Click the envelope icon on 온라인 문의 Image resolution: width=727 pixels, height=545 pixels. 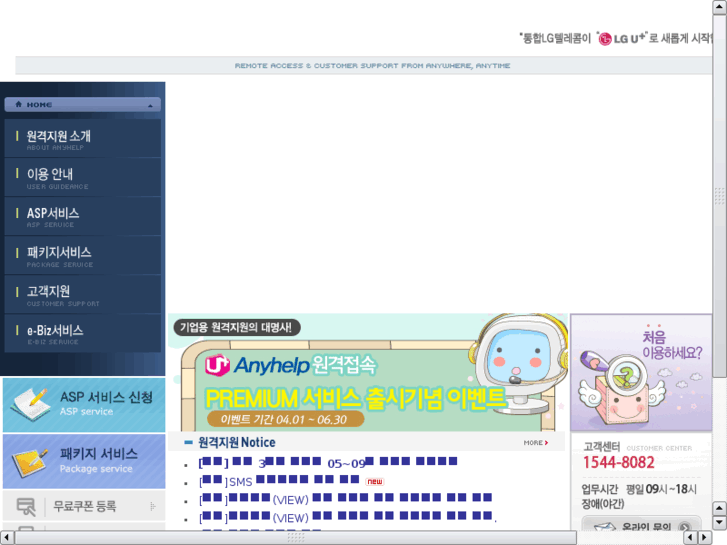coord(603,527)
